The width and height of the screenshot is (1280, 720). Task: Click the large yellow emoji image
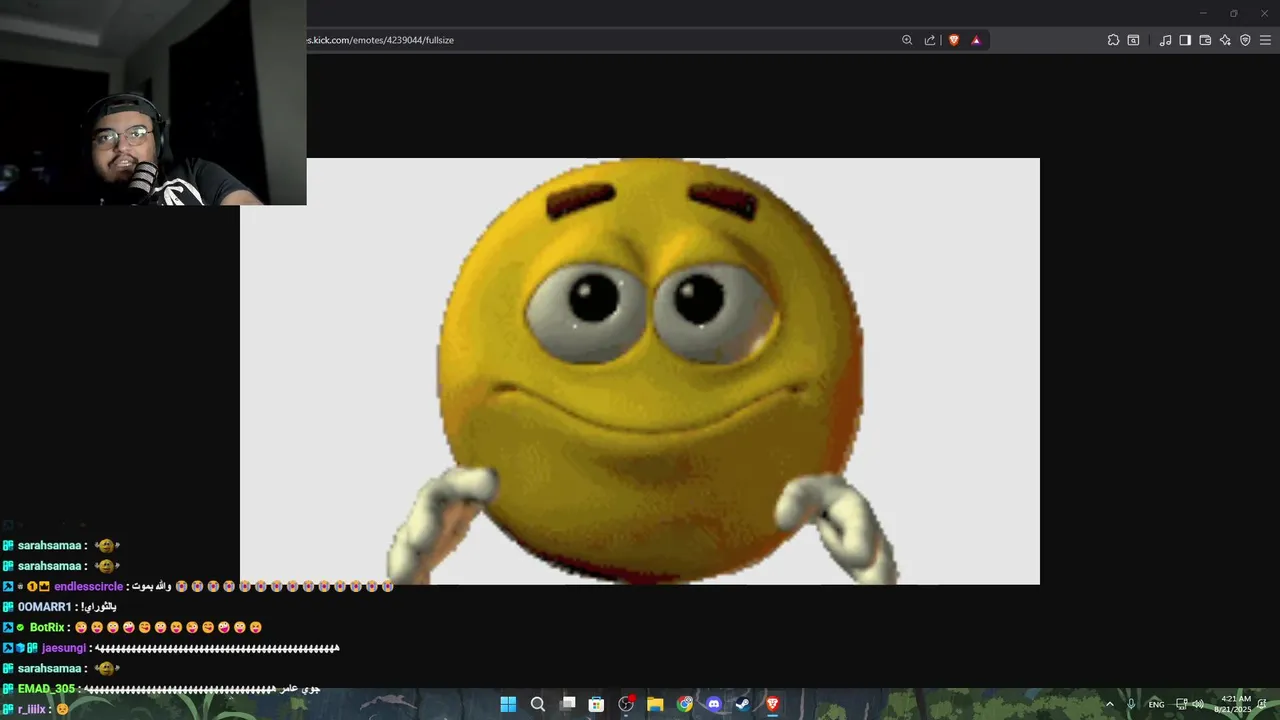[640, 371]
